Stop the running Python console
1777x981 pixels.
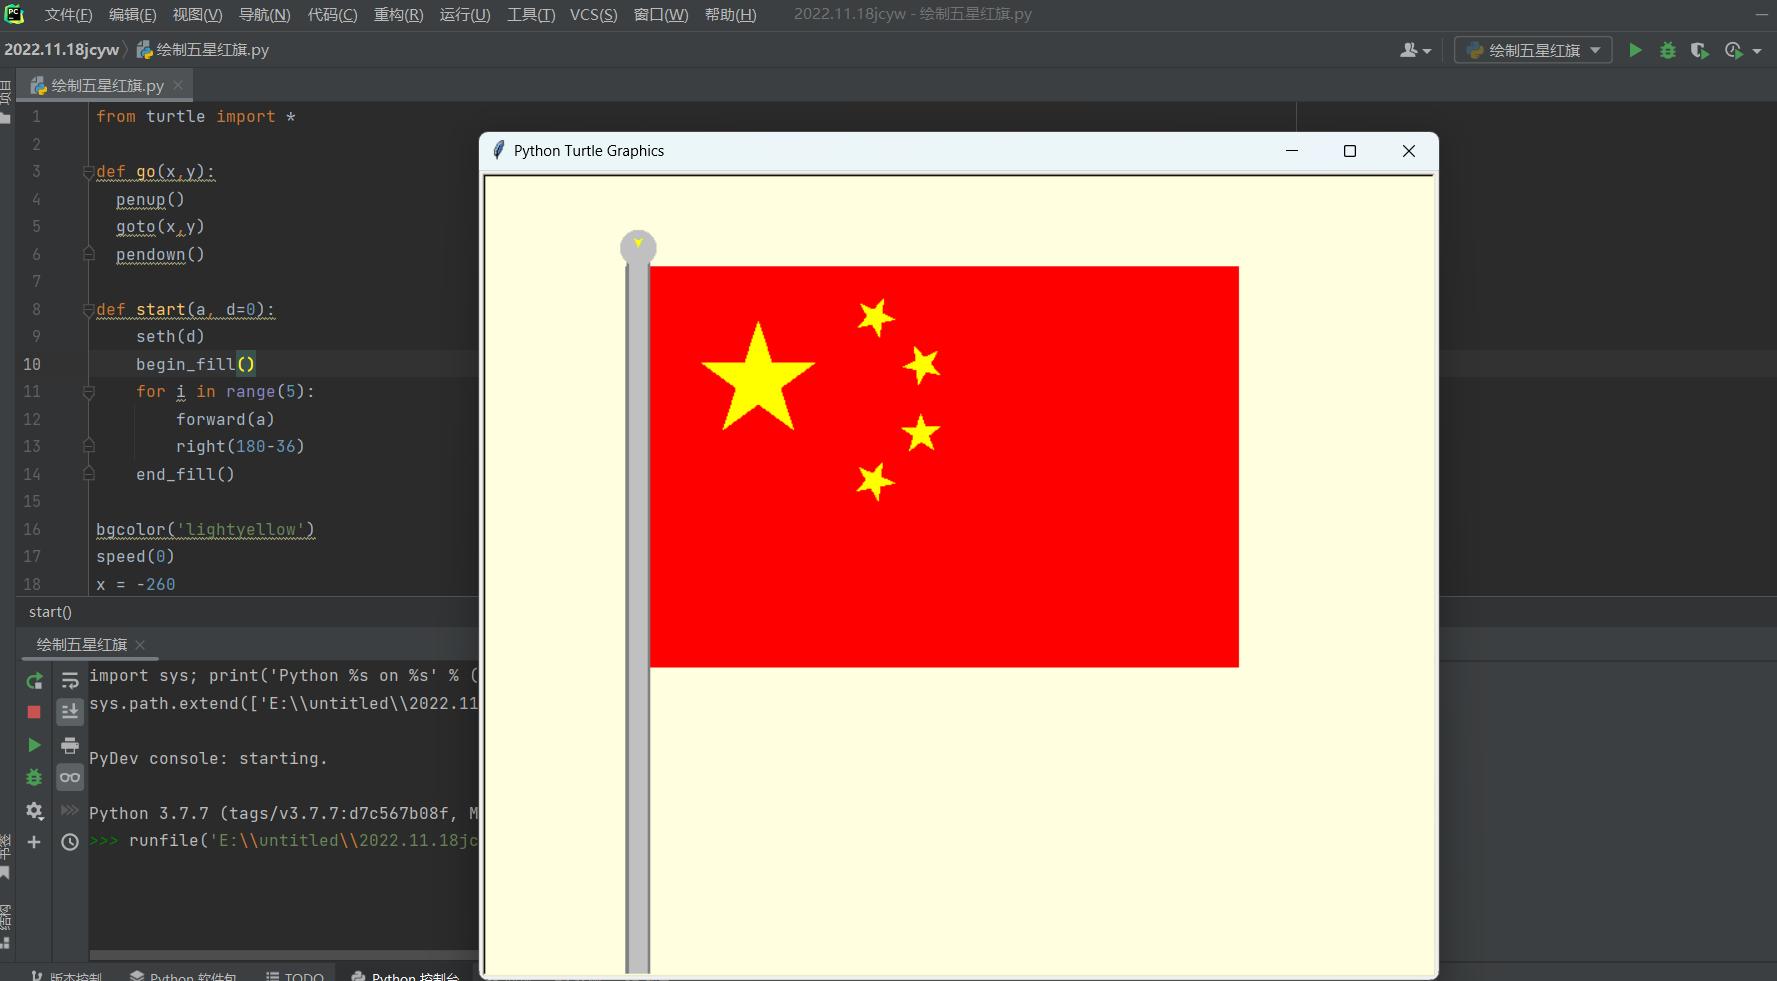(x=33, y=712)
